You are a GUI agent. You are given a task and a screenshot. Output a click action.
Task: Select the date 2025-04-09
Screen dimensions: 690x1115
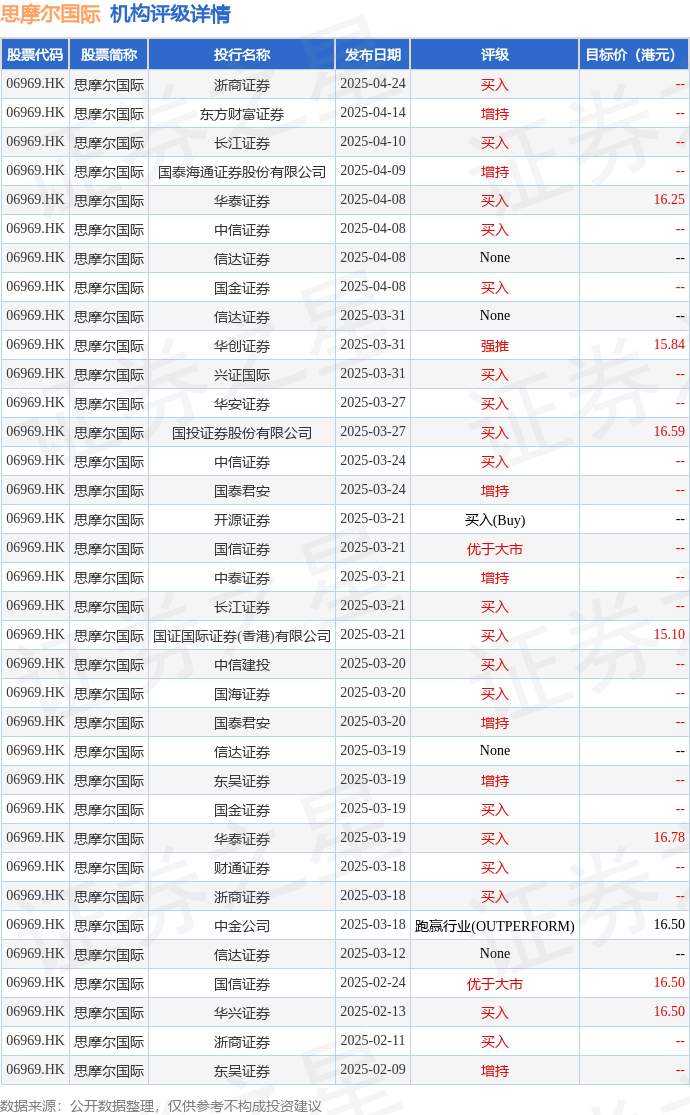(x=373, y=171)
